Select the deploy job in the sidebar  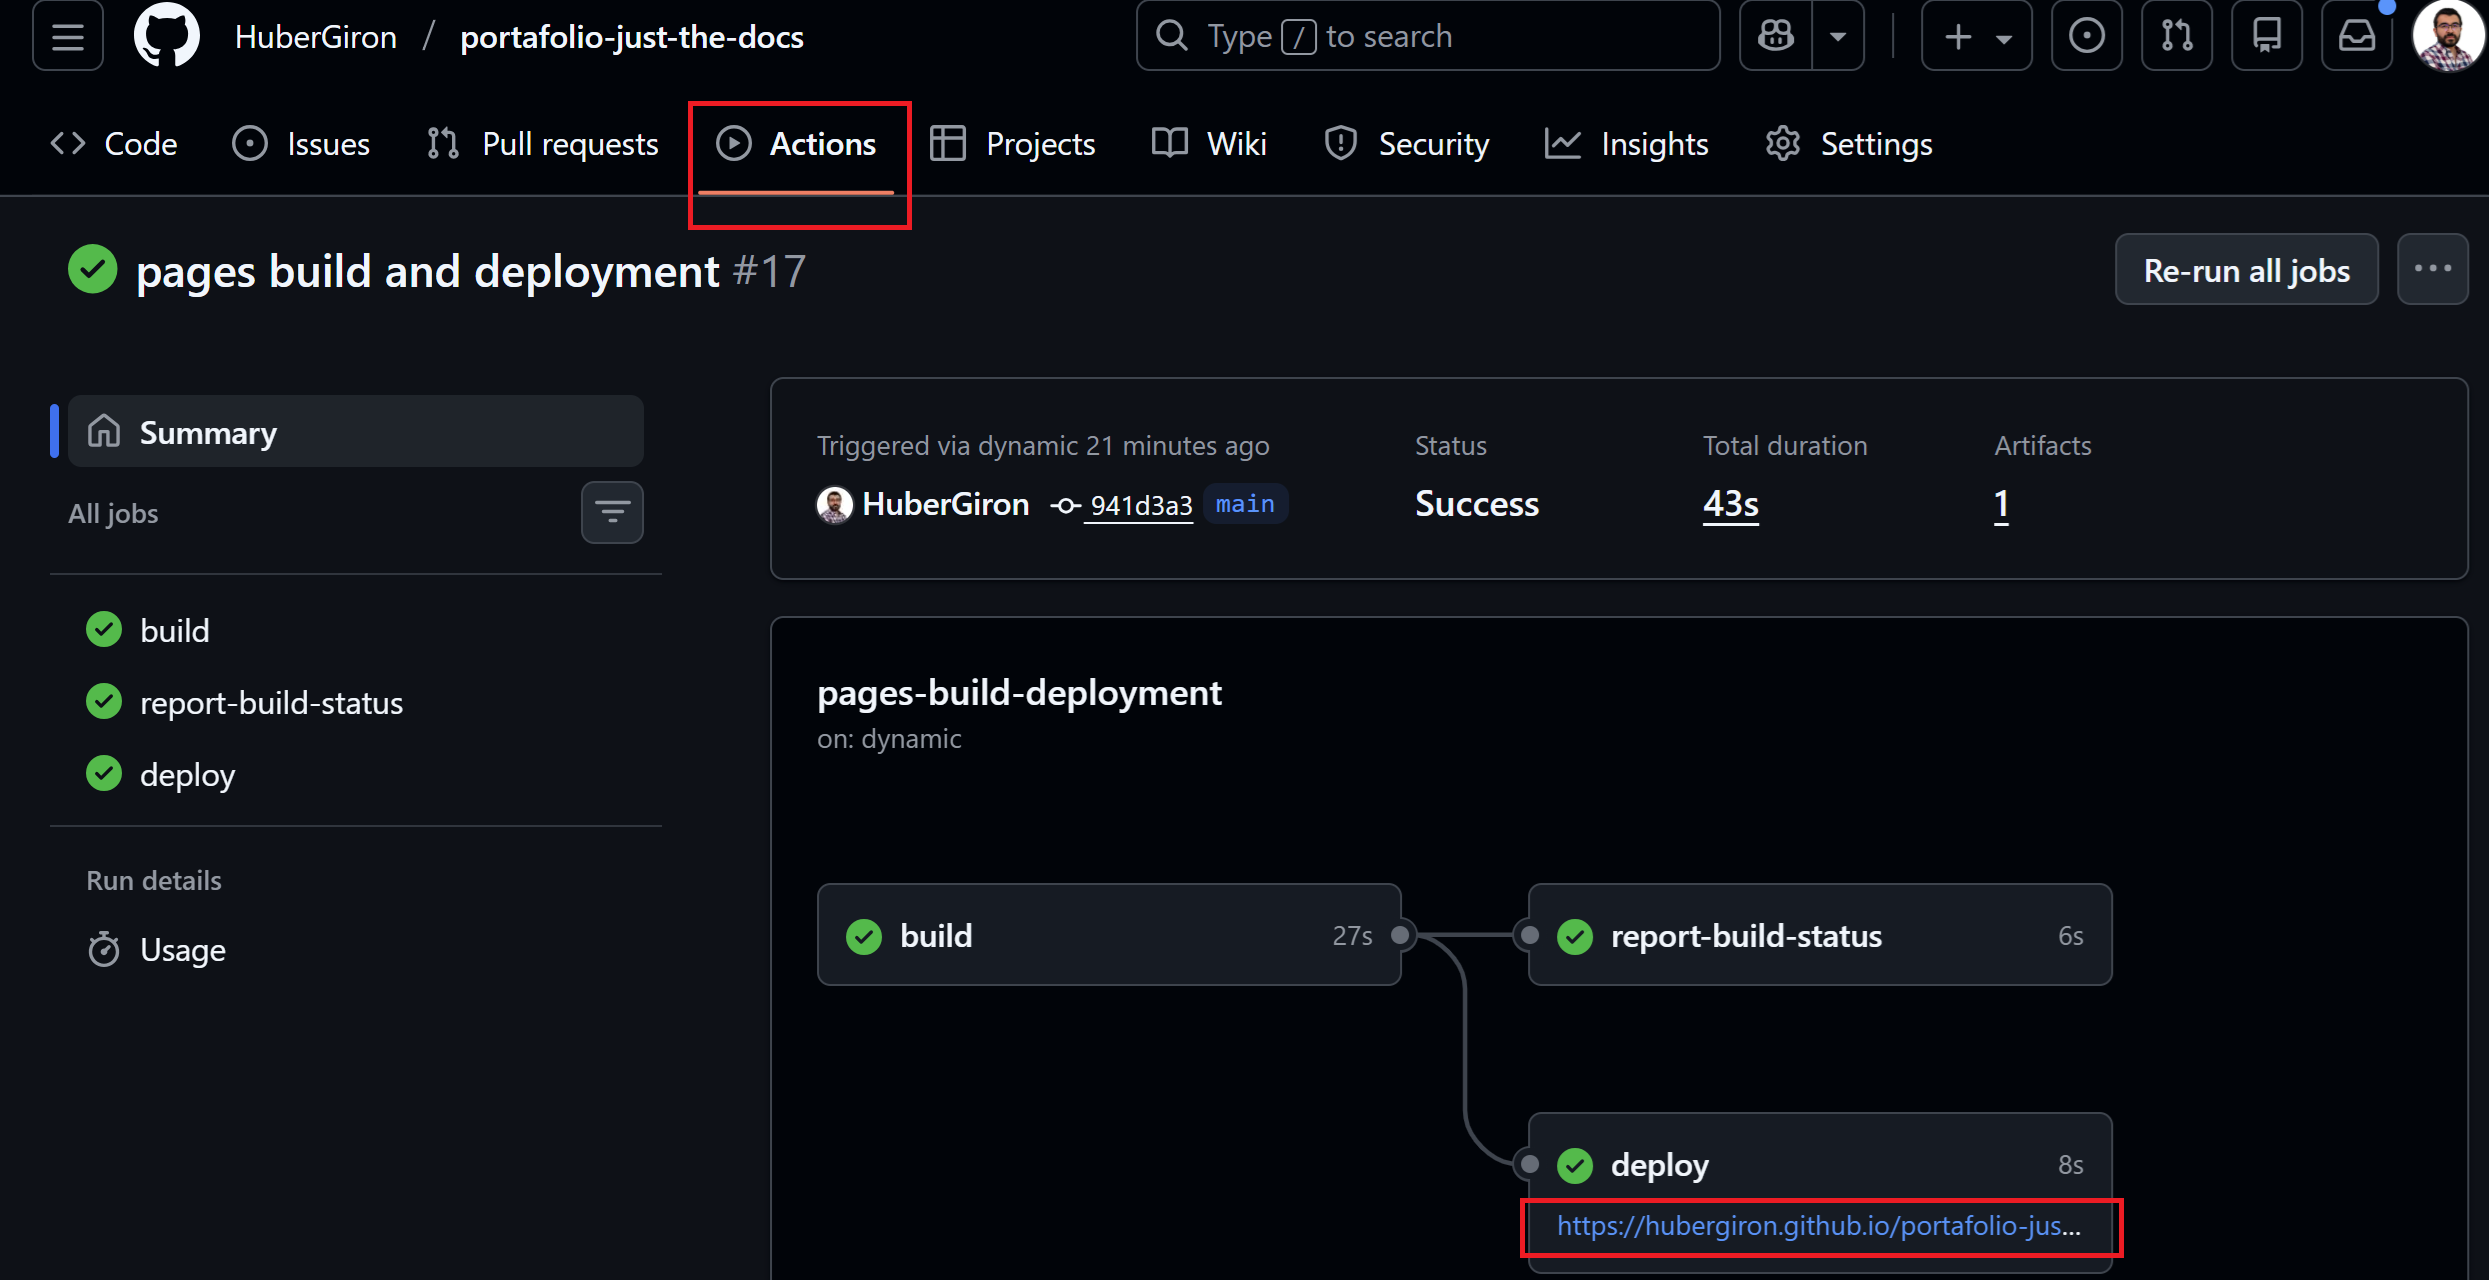(x=187, y=773)
